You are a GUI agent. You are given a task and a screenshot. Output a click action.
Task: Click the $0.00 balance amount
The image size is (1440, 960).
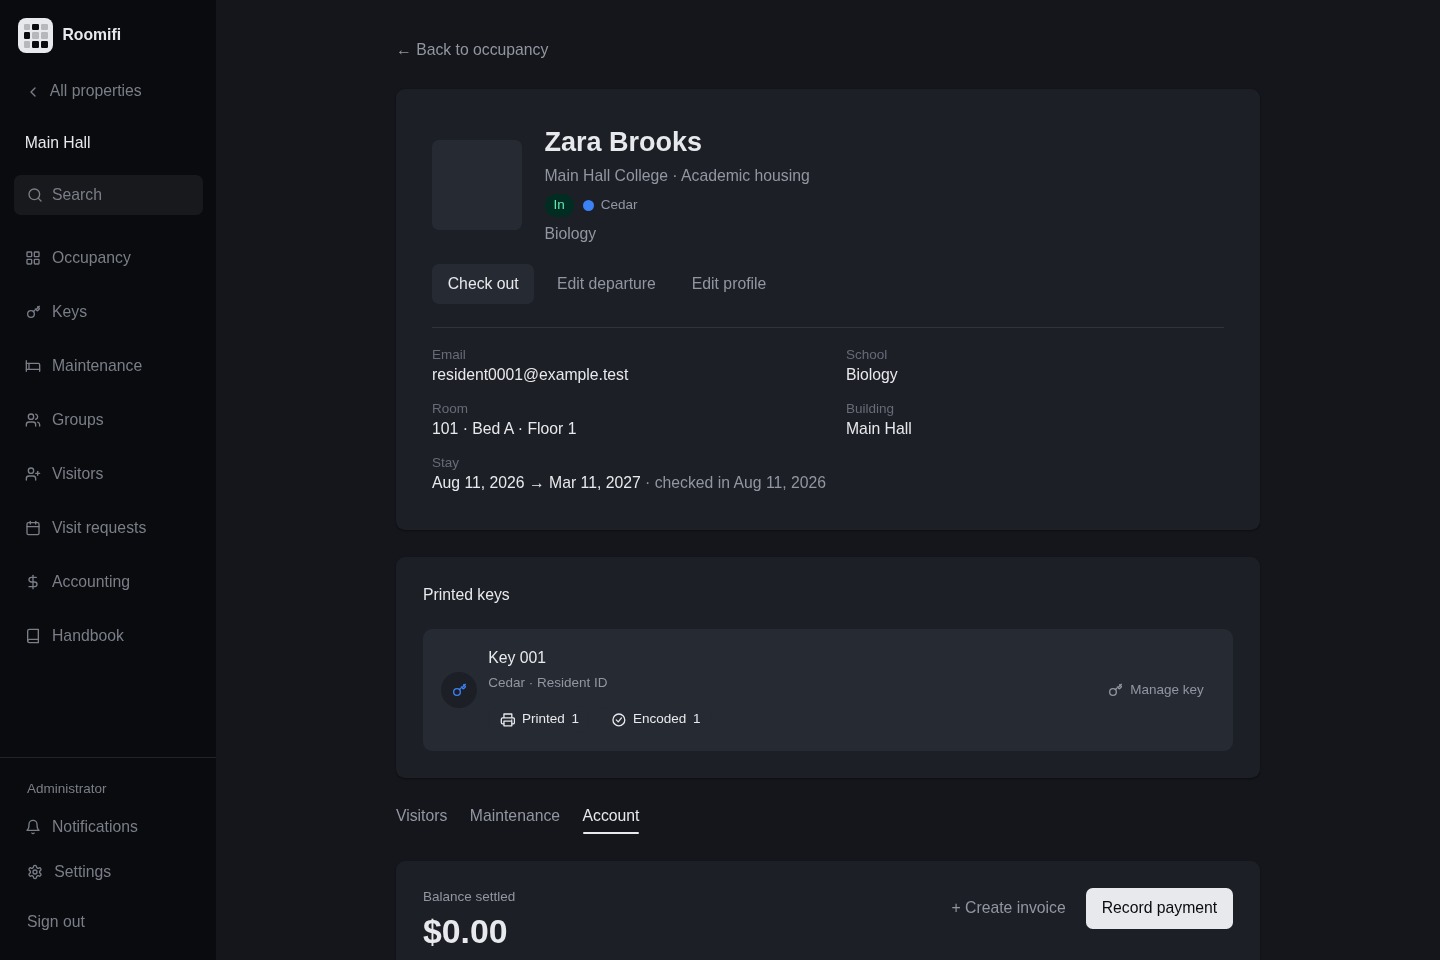pos(465,932)
